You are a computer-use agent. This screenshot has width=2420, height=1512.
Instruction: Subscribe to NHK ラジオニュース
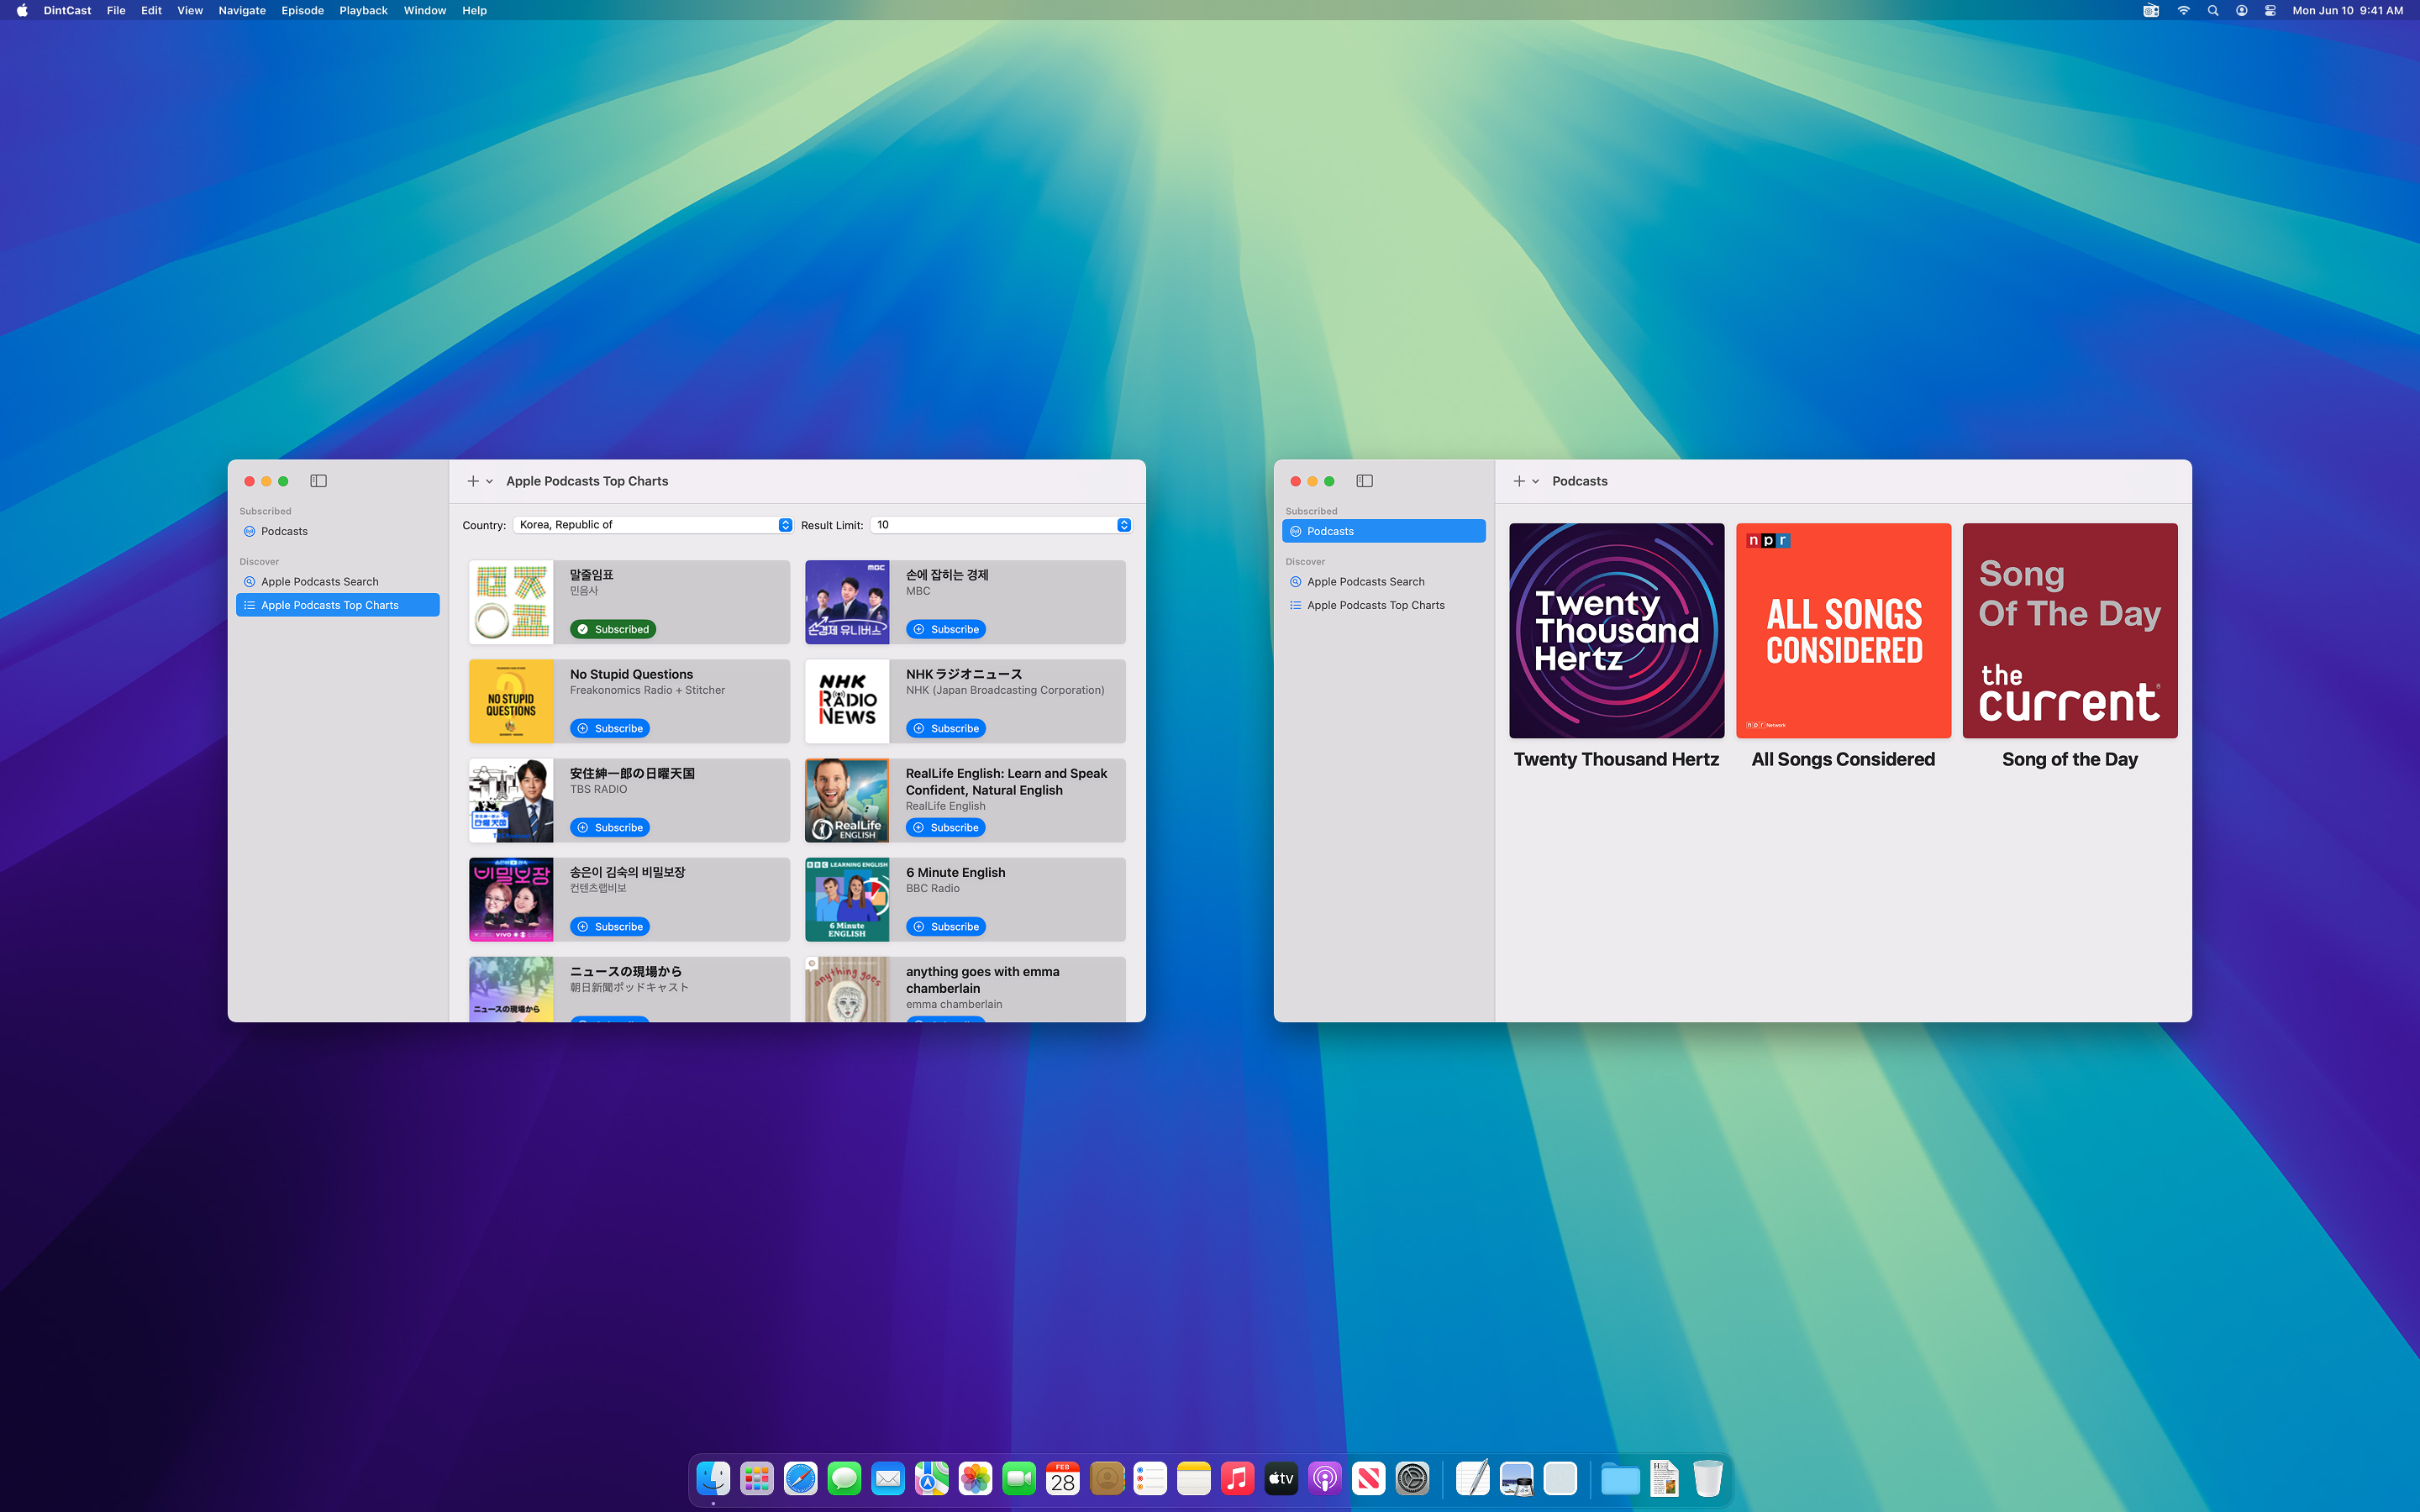946,728
